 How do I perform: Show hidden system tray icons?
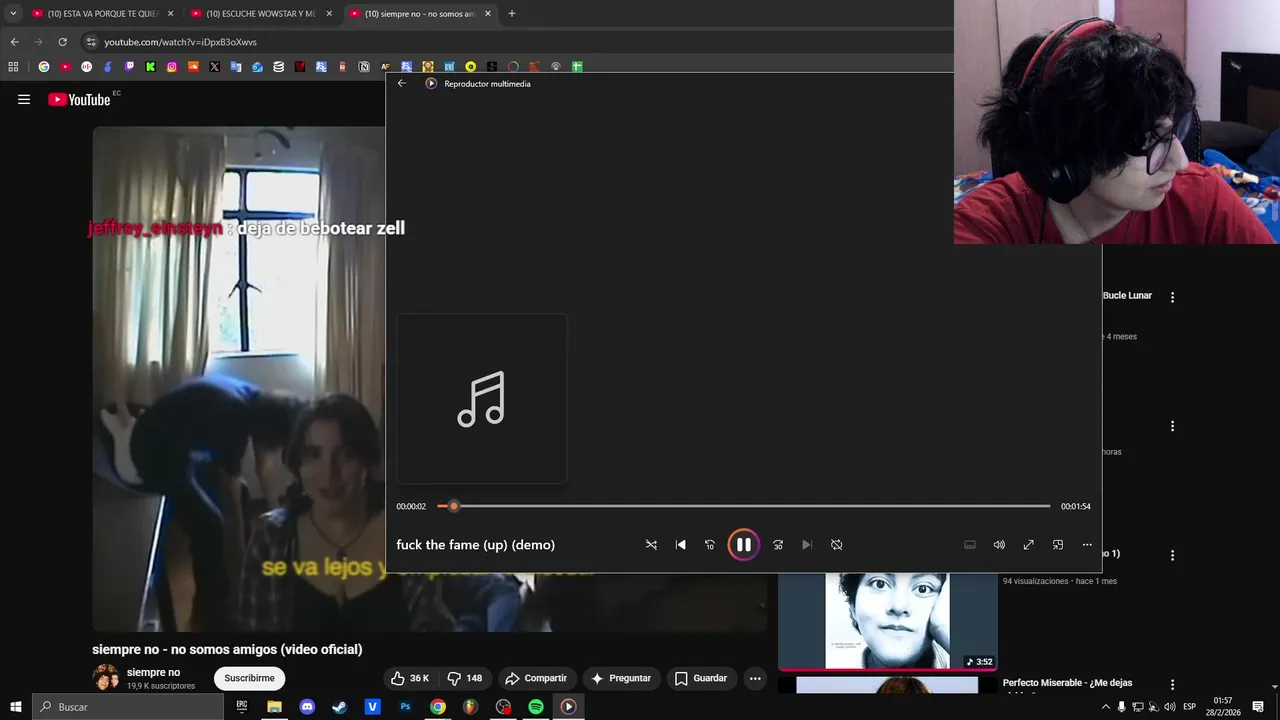(1104, 707)
